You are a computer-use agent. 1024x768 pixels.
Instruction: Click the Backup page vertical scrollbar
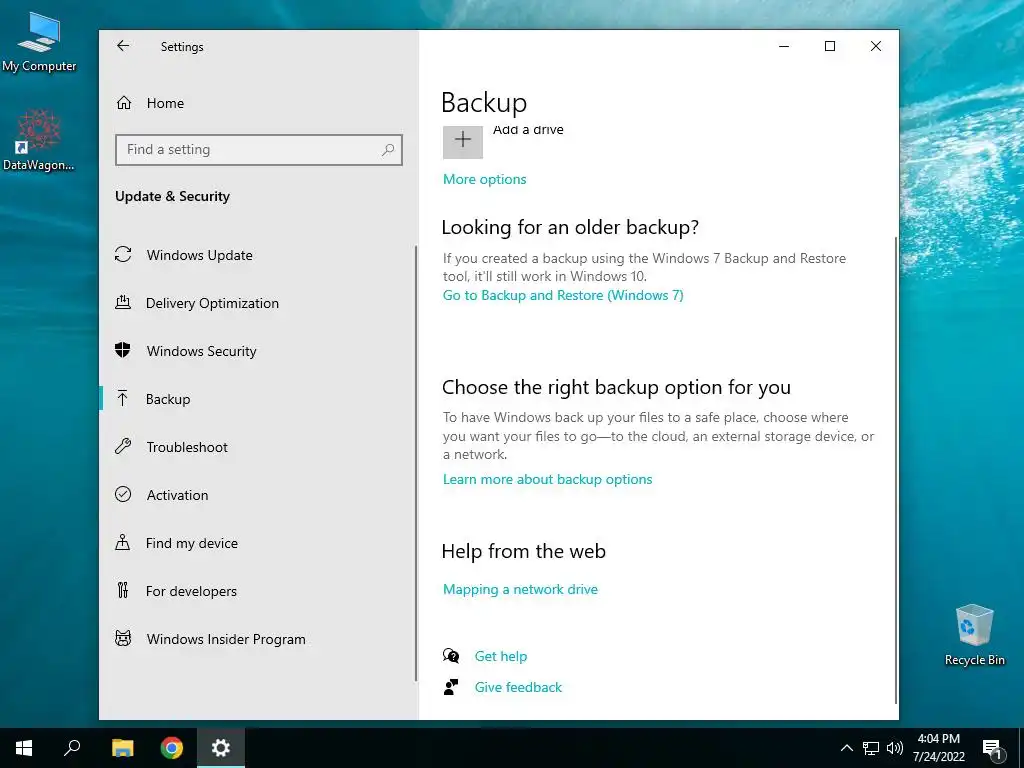tap(896, 470)
